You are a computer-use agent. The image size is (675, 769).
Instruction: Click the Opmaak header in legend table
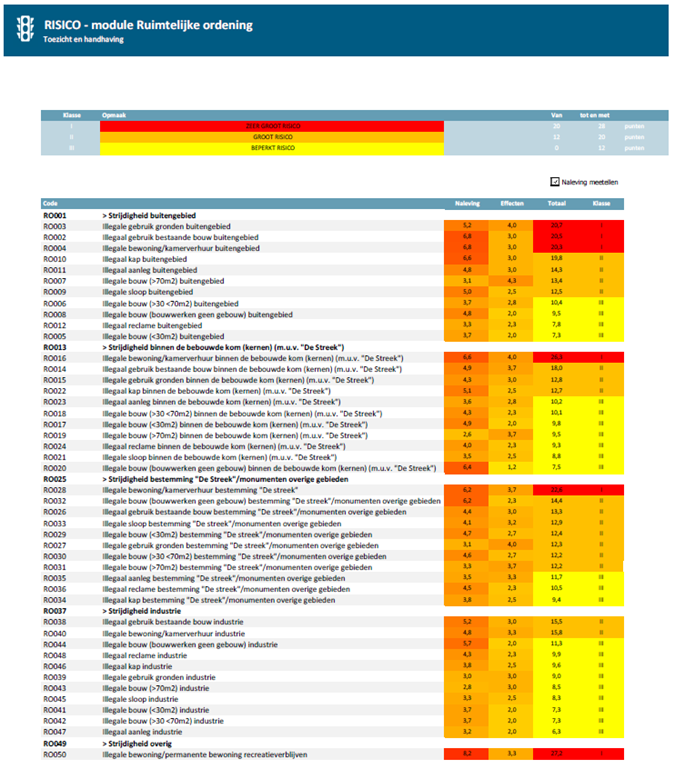(x=113, y=114)
